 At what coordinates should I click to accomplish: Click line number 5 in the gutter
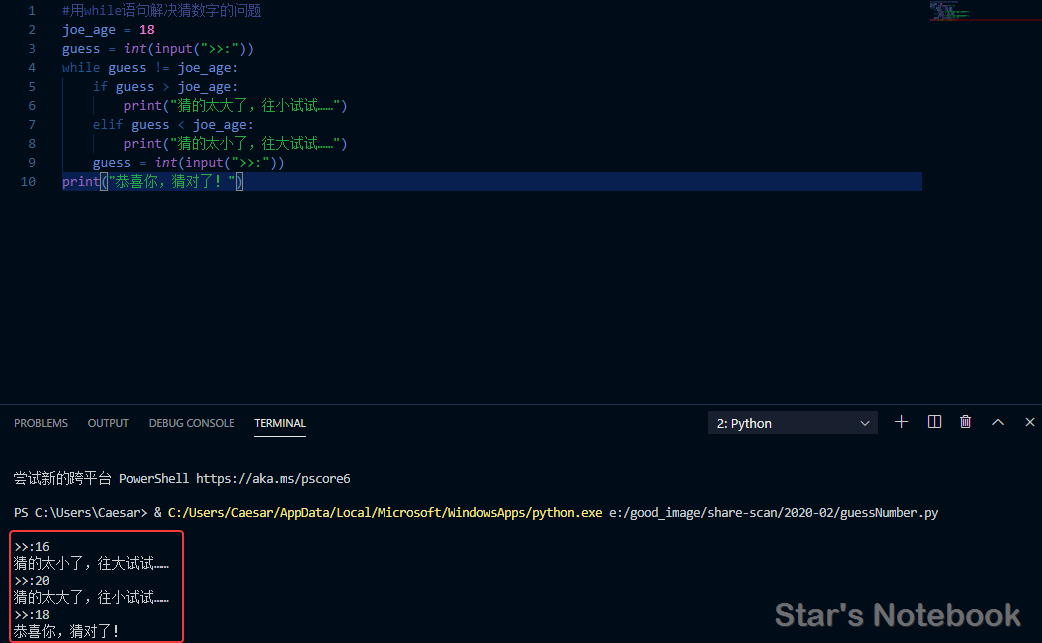coord(32,86)
